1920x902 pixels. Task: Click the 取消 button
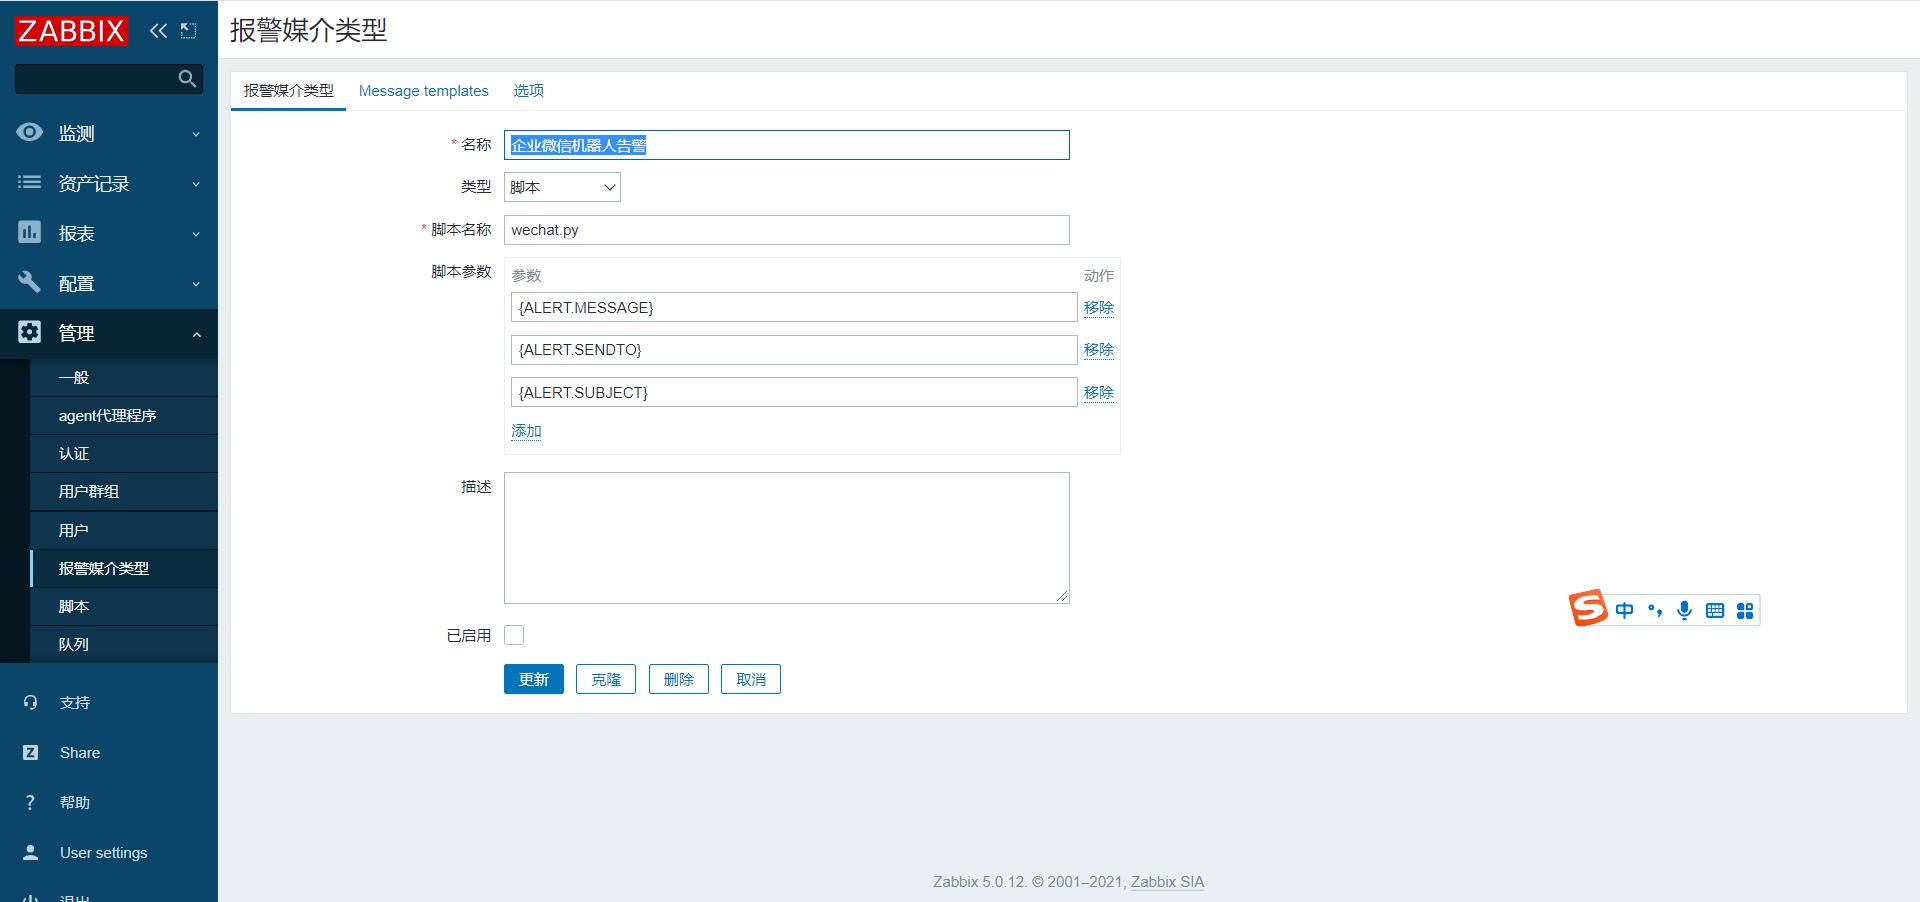tap(751, 679)
